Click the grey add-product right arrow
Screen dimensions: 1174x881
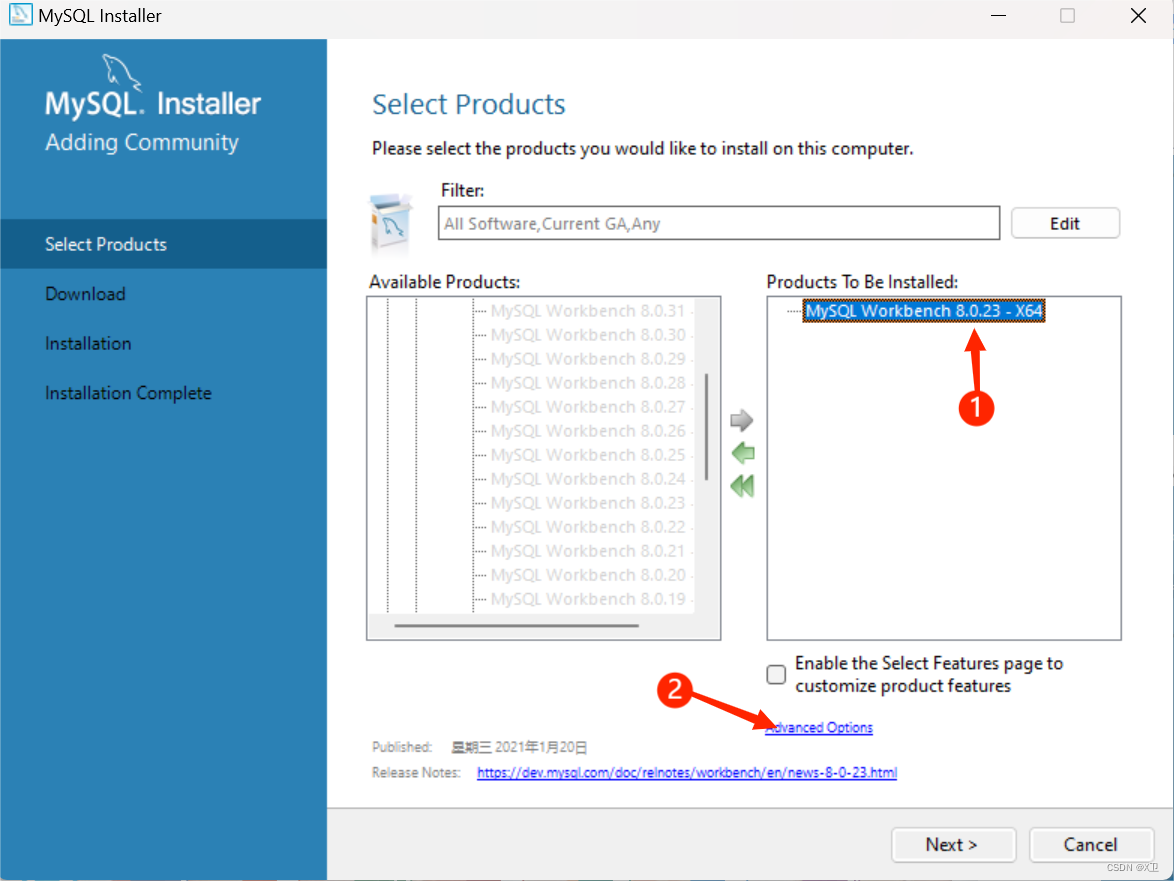coord(741,420)
